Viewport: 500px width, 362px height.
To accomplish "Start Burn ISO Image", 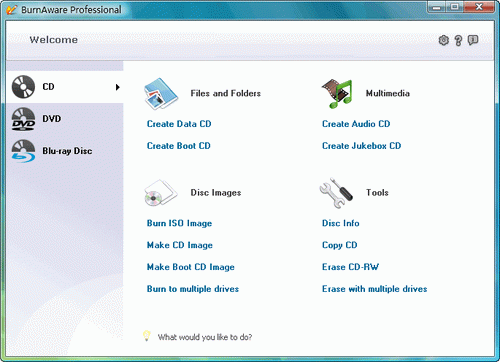I will click(179, 223).
